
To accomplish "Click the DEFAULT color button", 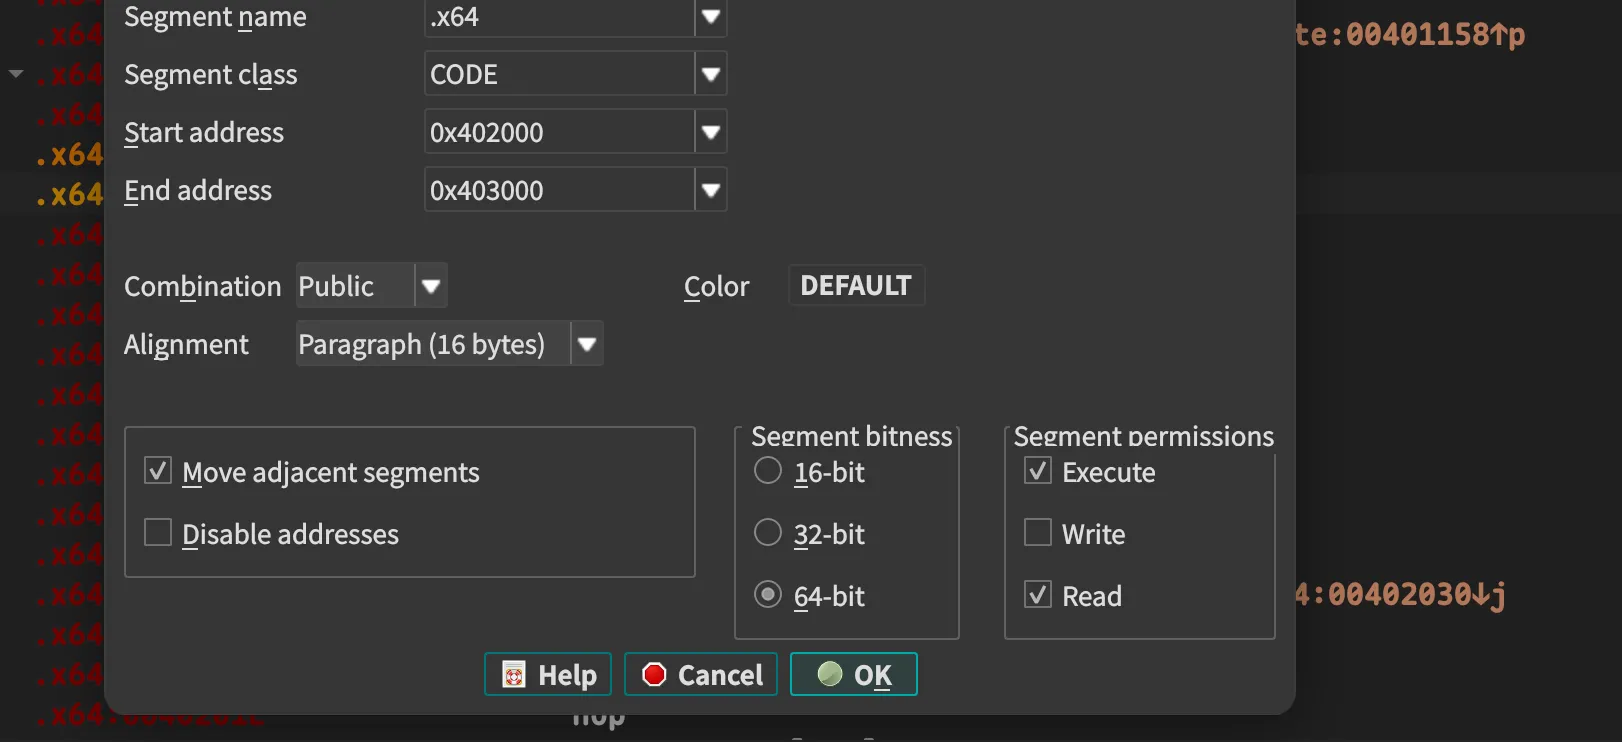I will (856, 286).
